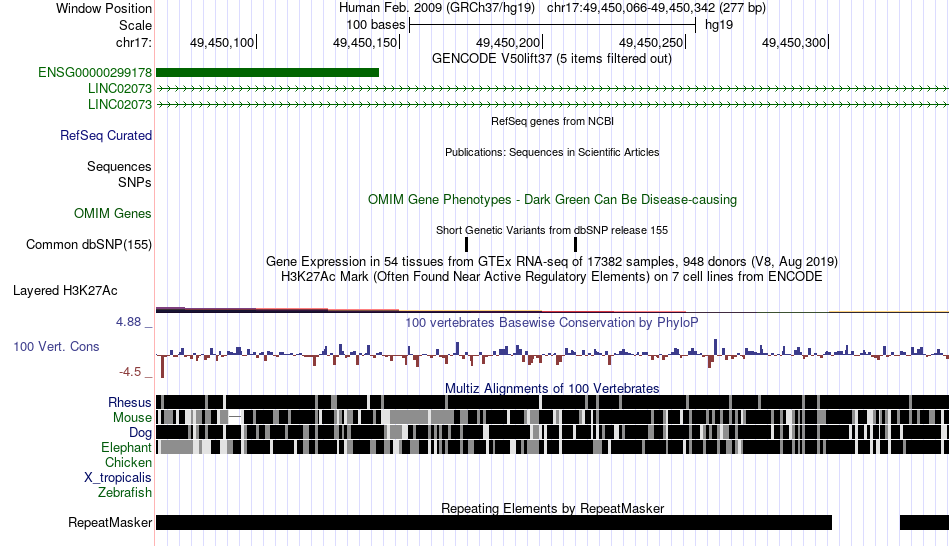Click the chr17: base position label
The width and height of the screenshot is (950, 546).
pyautogui.click(x=134, y=42)
